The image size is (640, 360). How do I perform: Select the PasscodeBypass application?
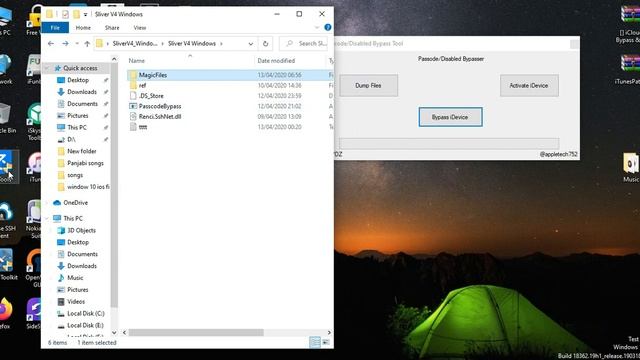click(160, 106)
